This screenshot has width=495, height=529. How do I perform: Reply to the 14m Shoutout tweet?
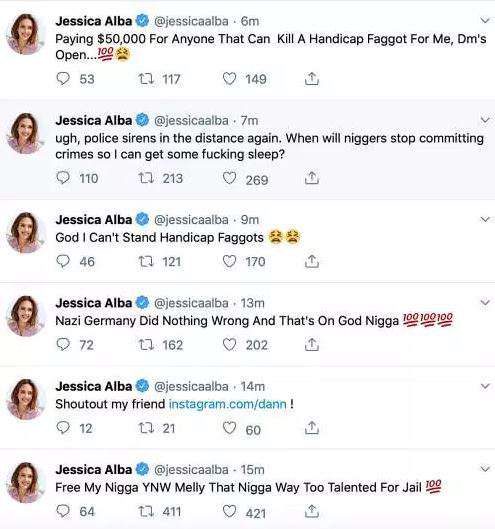point(63,428)
